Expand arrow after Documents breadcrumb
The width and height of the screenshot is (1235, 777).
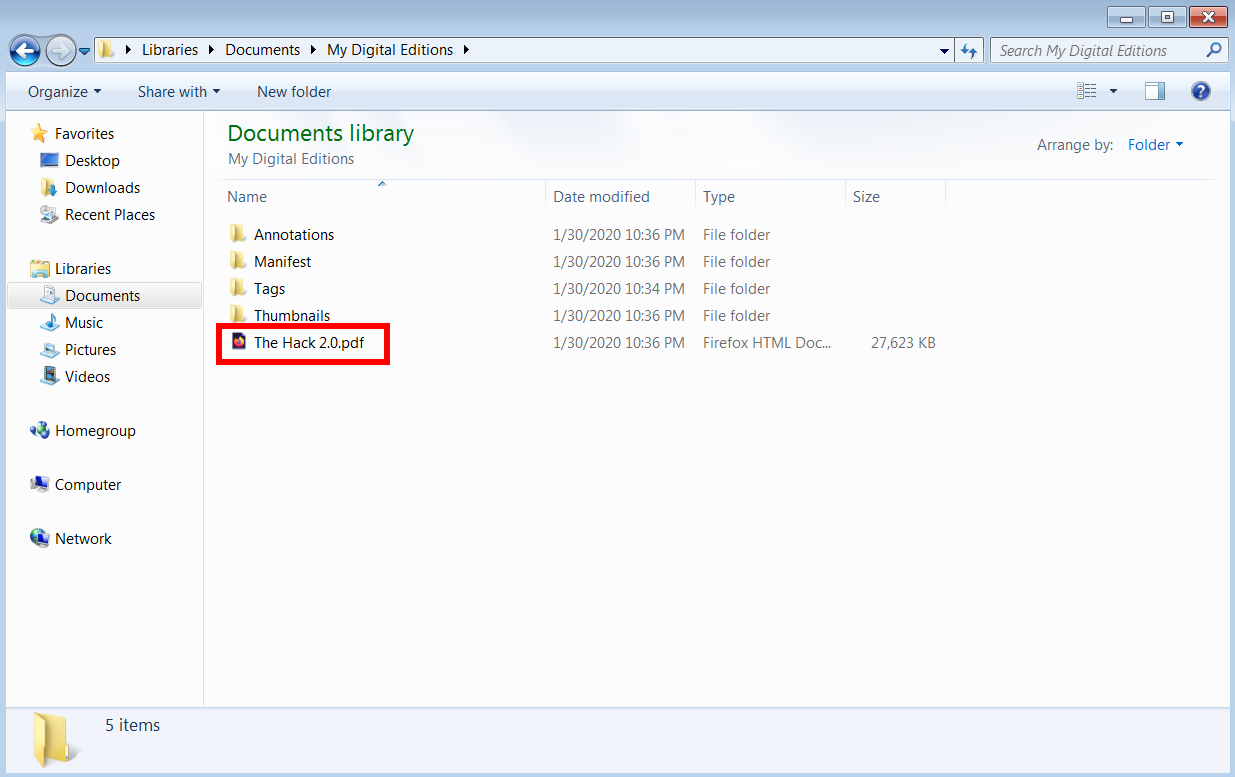pos(313,50)
